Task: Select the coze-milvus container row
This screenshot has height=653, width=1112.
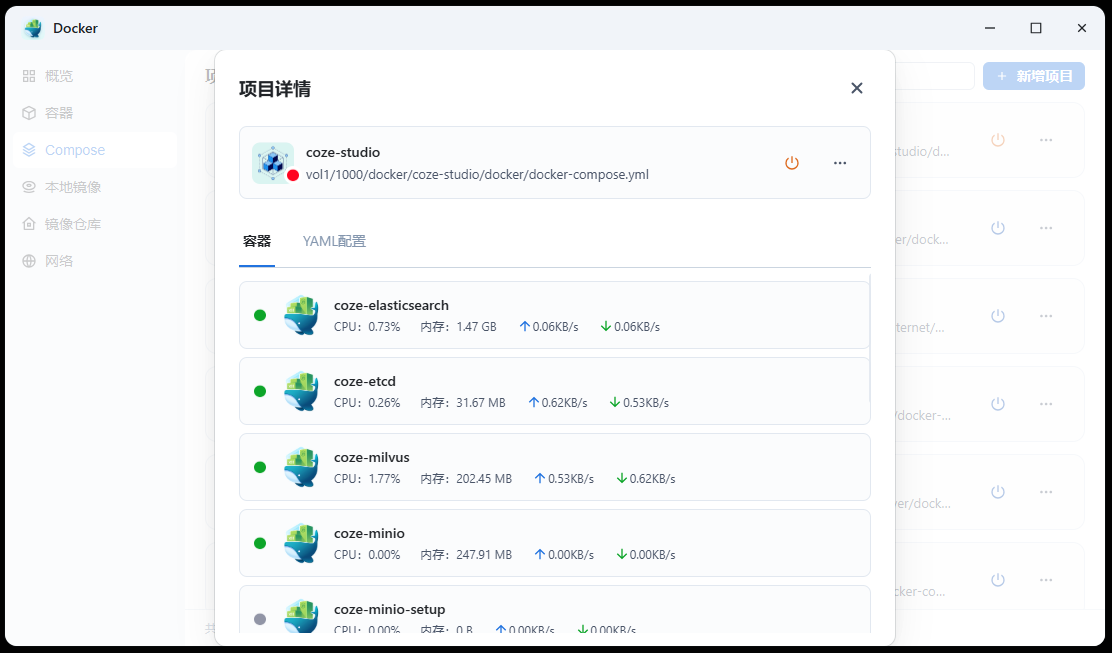Action: click(554, 466)
